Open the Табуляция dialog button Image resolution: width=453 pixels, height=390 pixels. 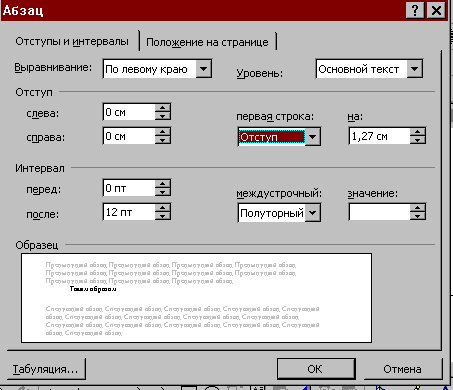coord(46,369)
